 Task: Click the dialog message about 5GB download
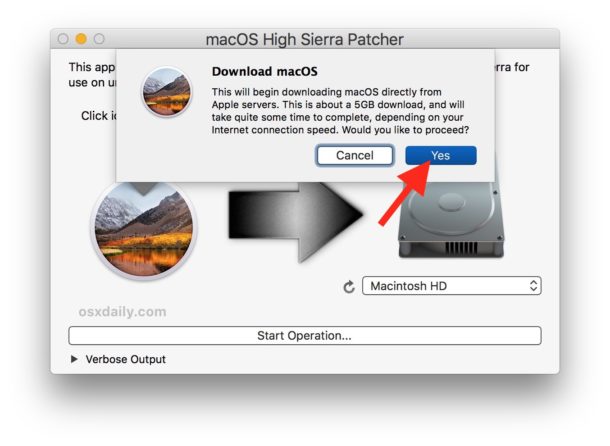point(340,111)
